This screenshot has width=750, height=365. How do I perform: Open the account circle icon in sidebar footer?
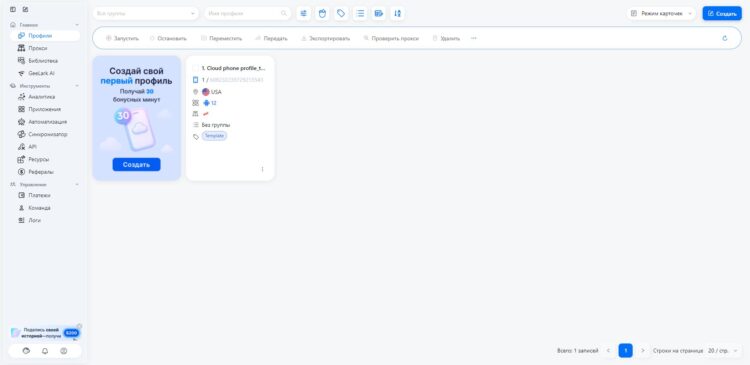64,351
